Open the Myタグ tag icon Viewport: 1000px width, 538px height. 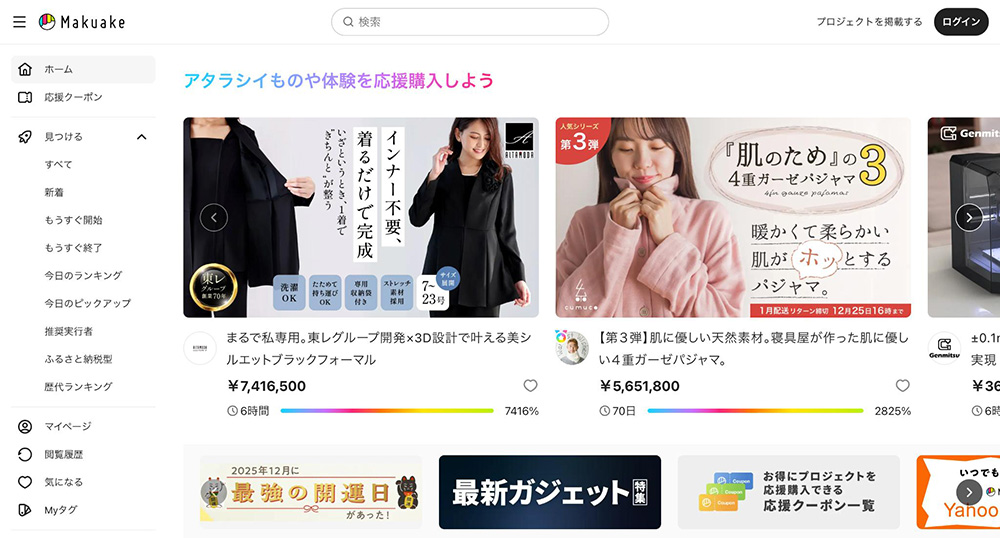tap(25, 510)
